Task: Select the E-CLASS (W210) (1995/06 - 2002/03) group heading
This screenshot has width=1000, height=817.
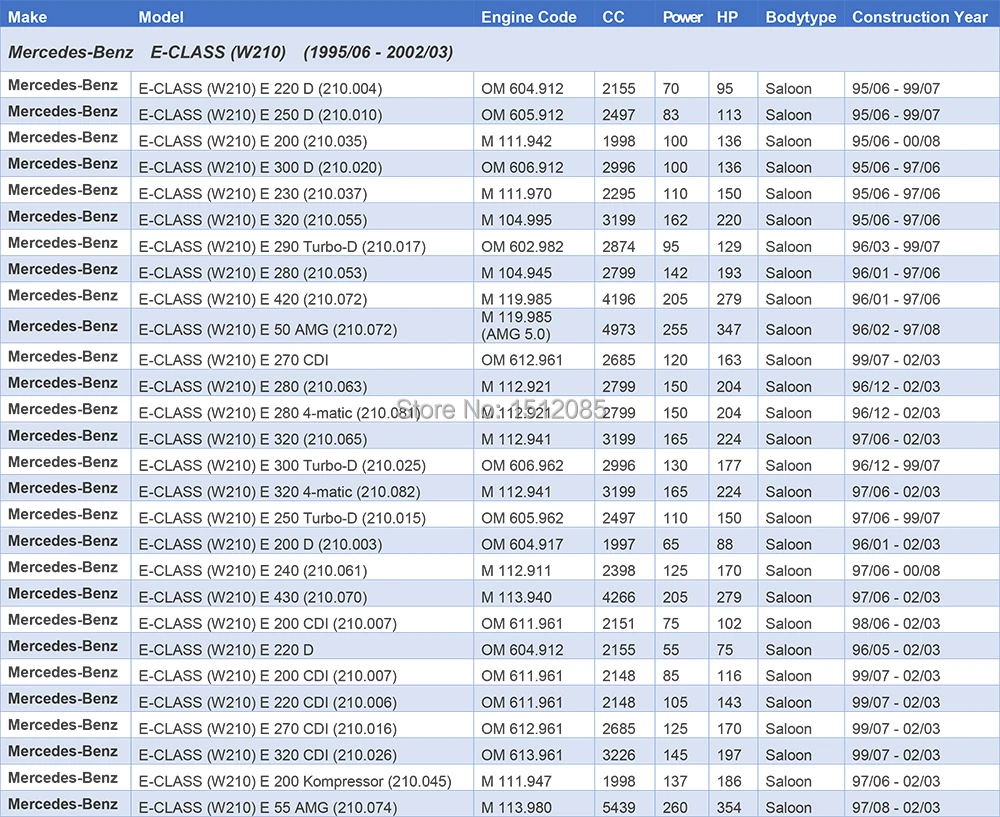Action: pyautogui.click(x=230, y=52)
